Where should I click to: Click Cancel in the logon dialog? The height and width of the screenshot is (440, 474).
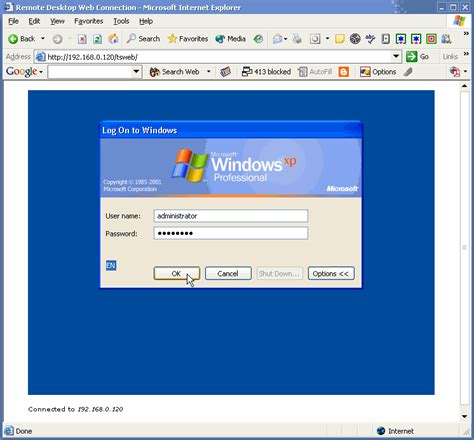(228, 273)
